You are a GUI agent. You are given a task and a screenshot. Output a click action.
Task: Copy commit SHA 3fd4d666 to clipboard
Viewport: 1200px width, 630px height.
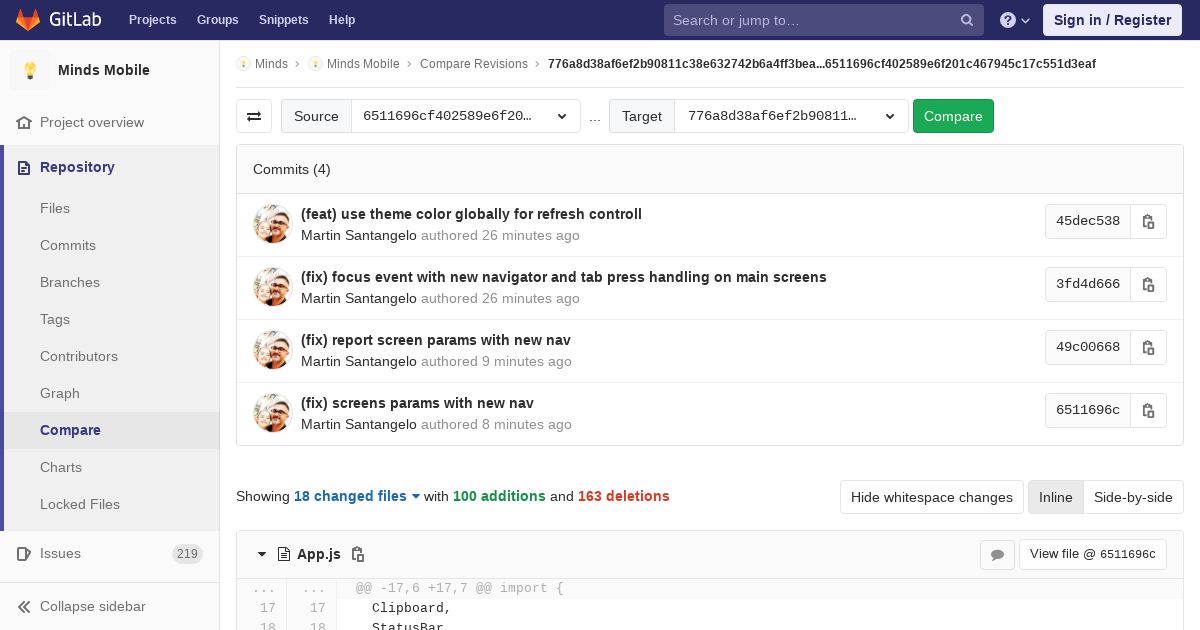1148,285
